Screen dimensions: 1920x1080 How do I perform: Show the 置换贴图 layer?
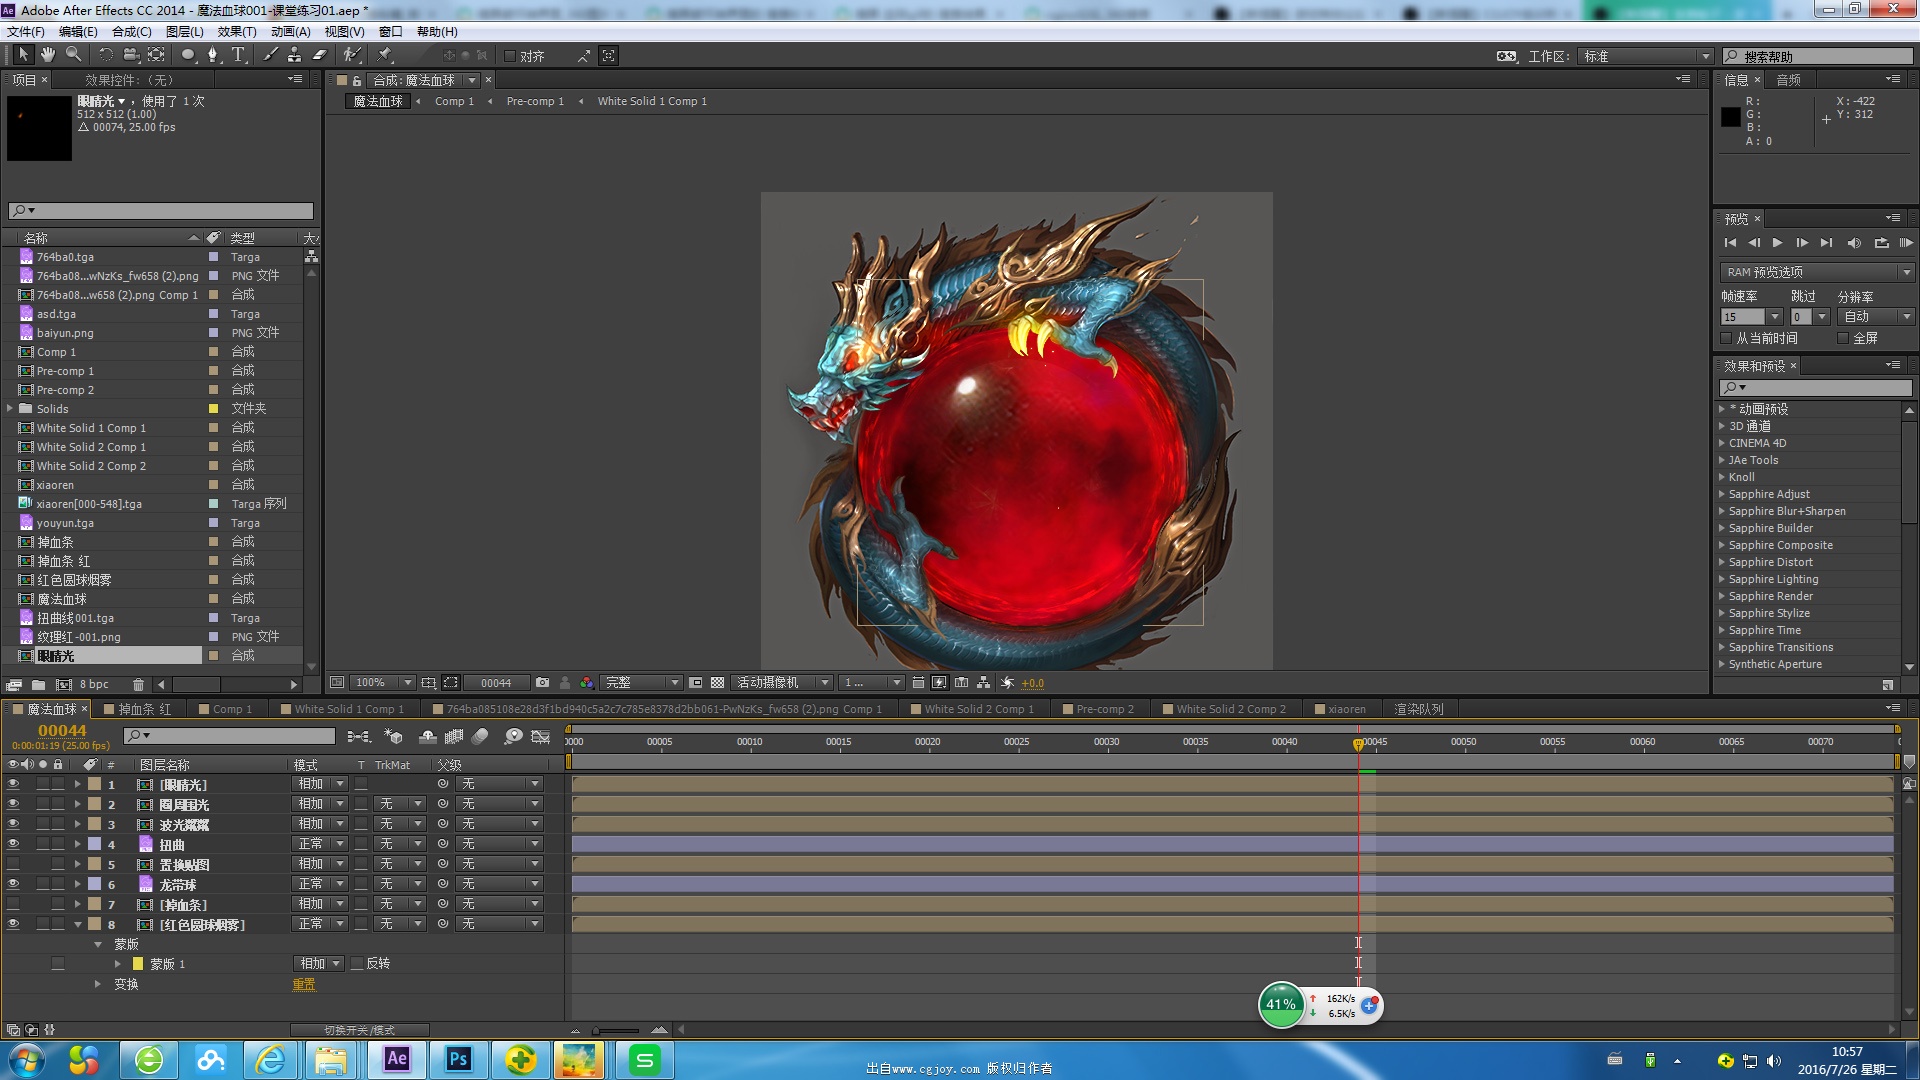click(13, 865)
